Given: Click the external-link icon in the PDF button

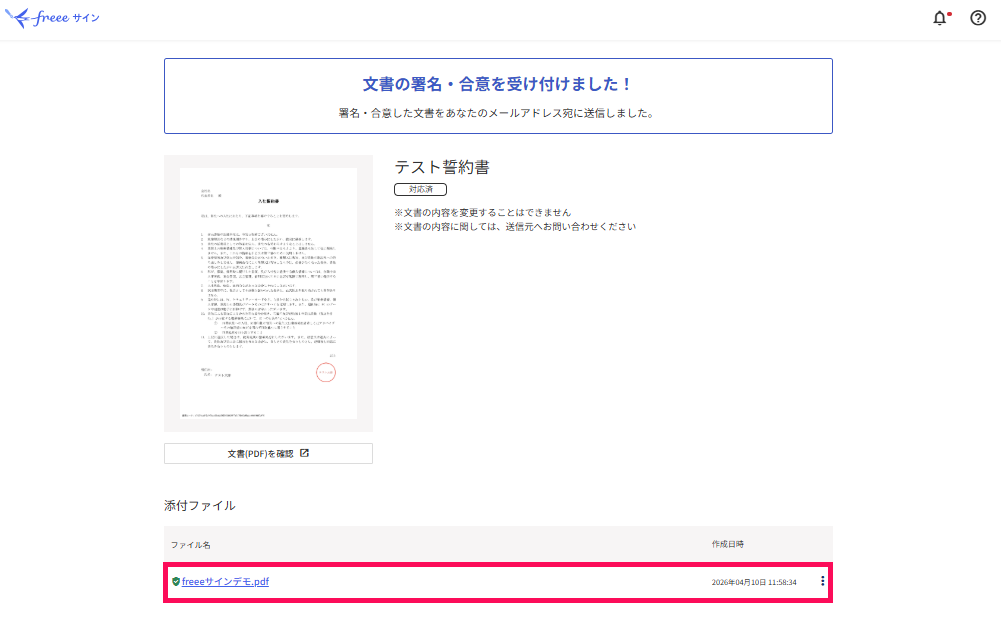Looking at the screenshot, I should point(305,453).
